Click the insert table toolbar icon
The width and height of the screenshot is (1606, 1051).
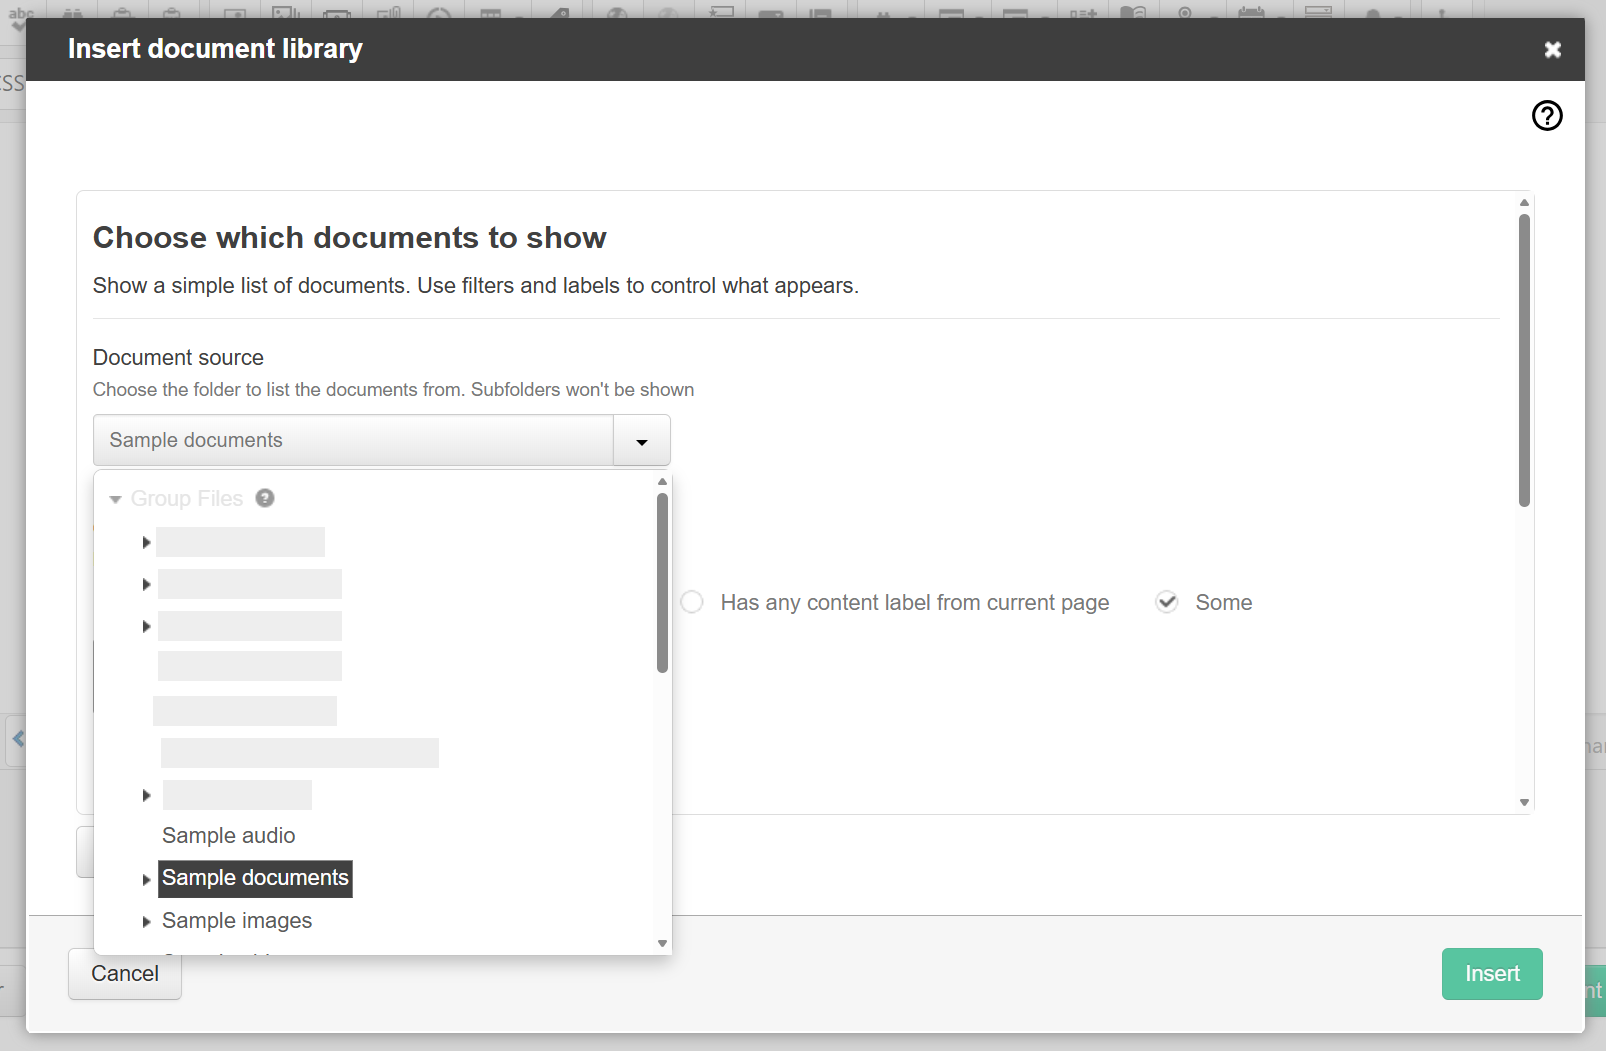point(492,14)
